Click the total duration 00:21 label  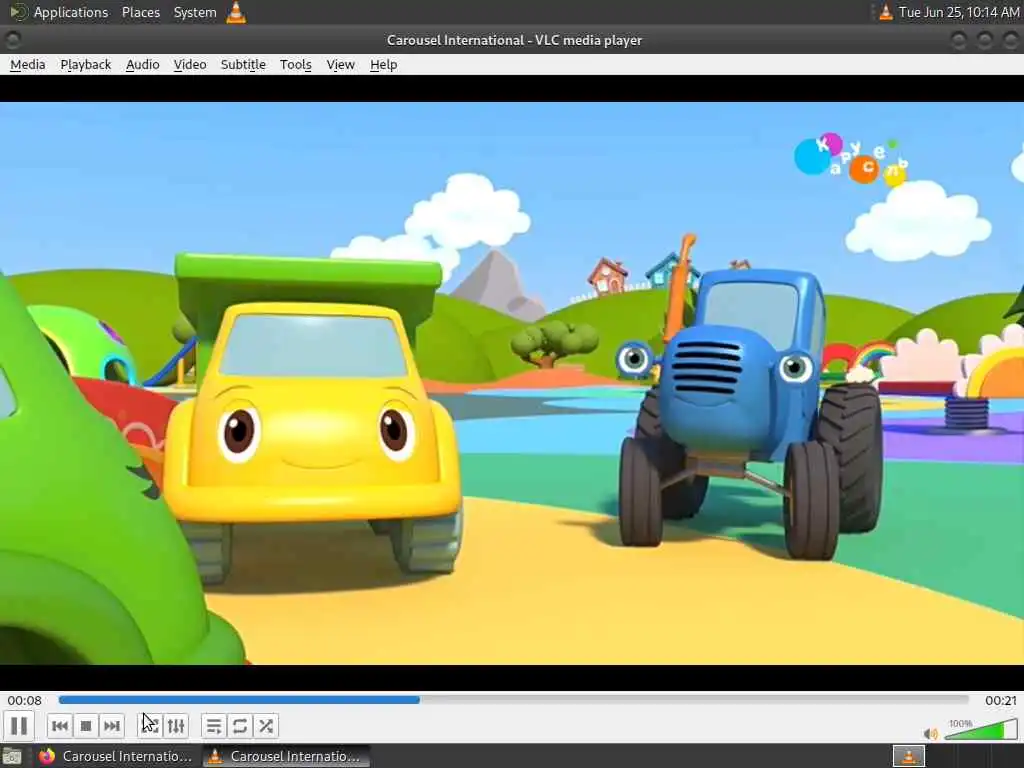pyautogui.click(x=1000, y=700)
